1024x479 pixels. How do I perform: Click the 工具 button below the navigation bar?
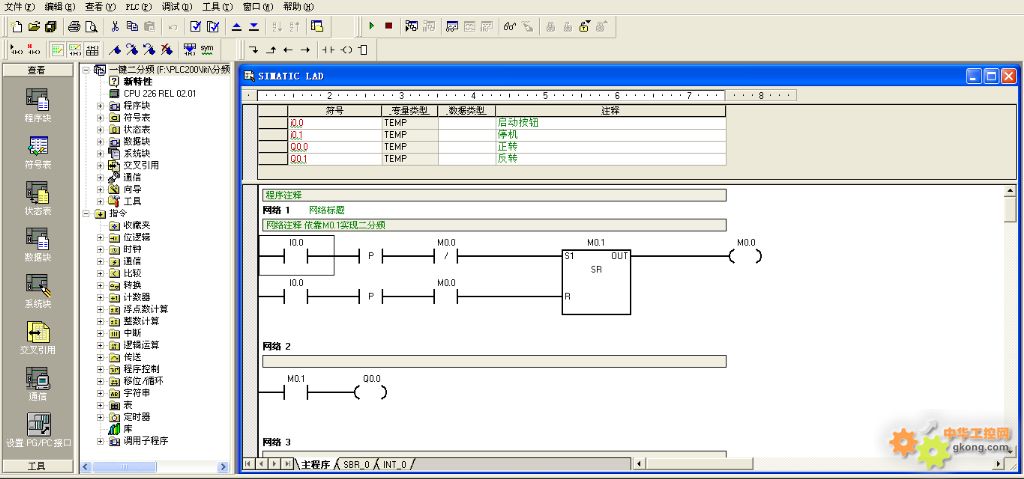point(37,466)
